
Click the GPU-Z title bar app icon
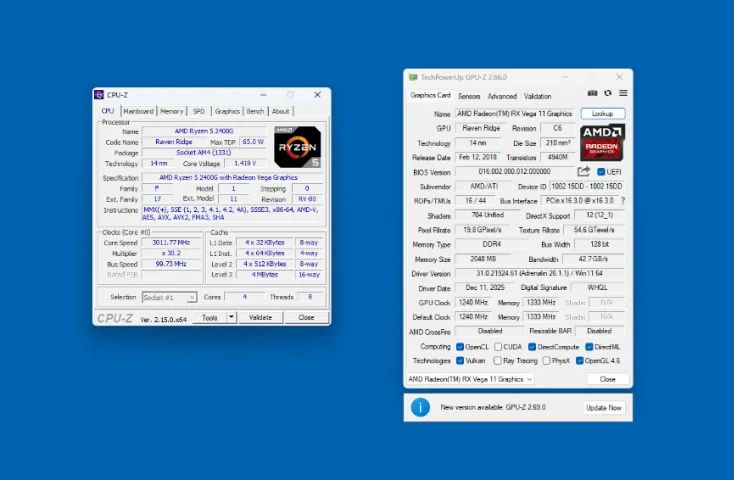pyautogui.click(x=413, y=77)
